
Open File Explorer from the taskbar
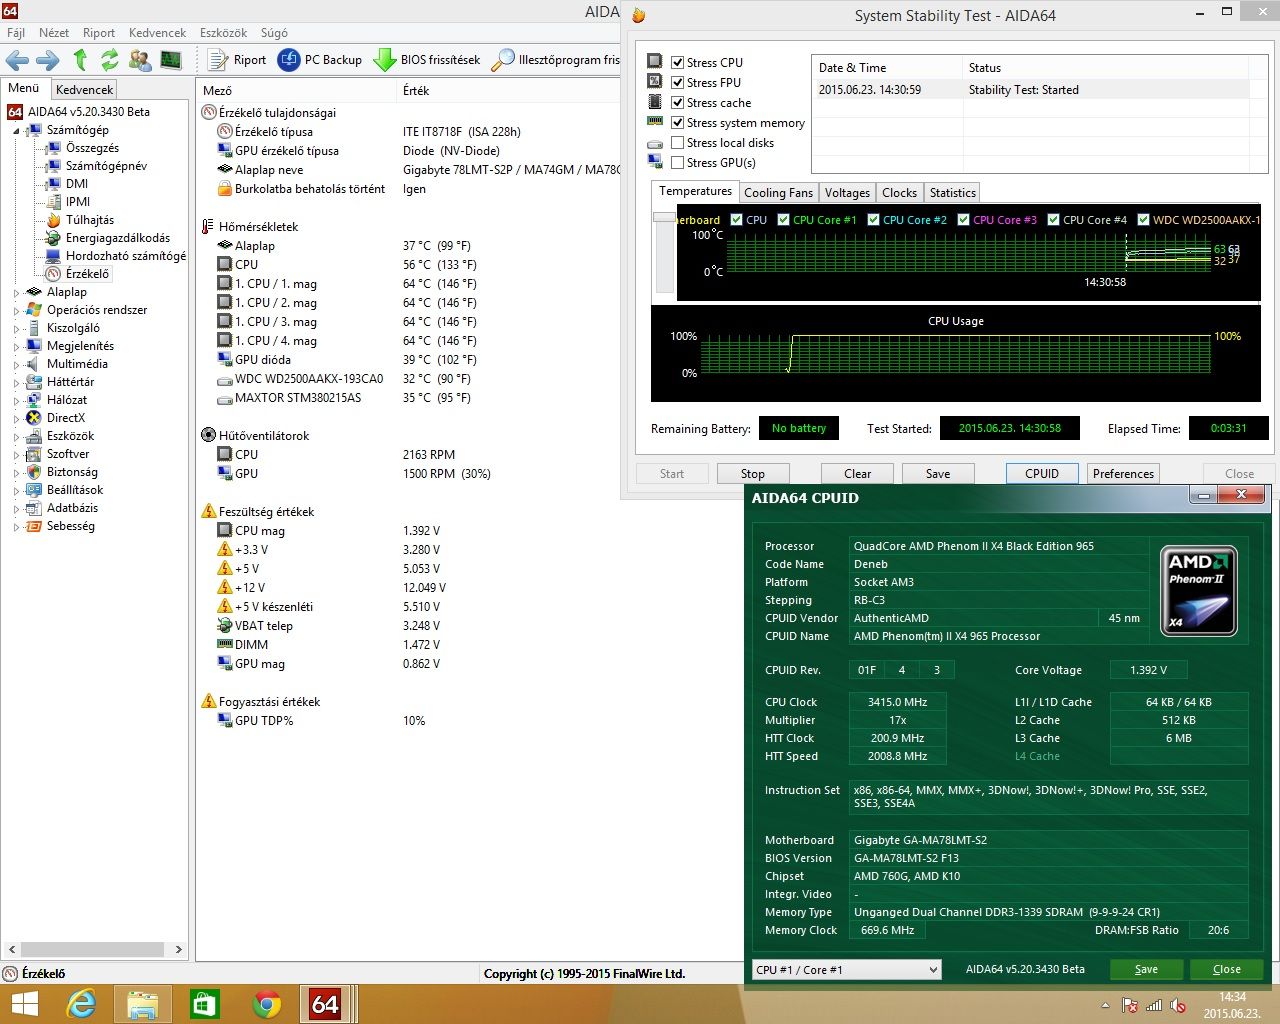(142, 1004)
